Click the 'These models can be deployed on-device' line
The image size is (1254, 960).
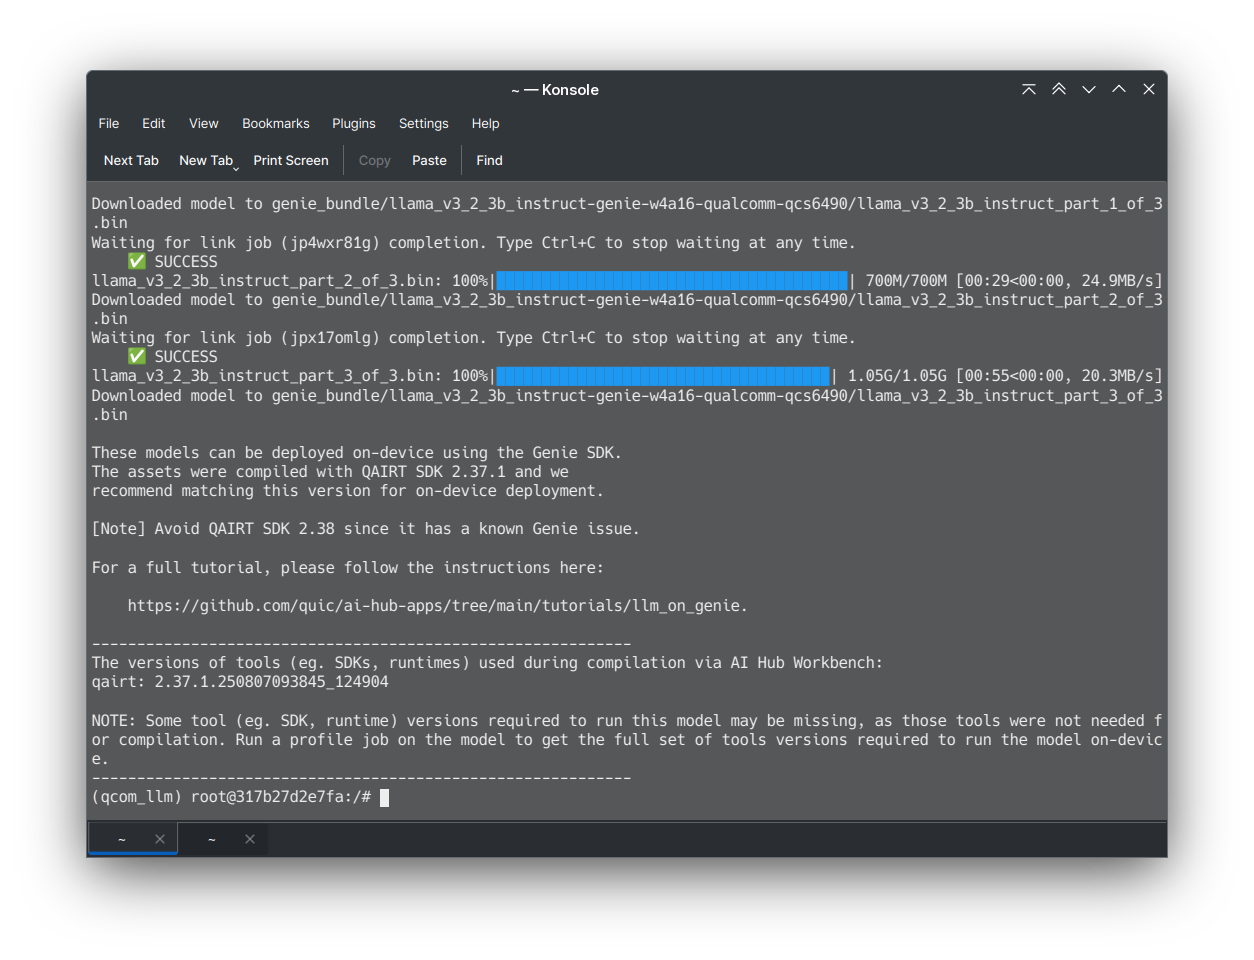tap(357, 453)
